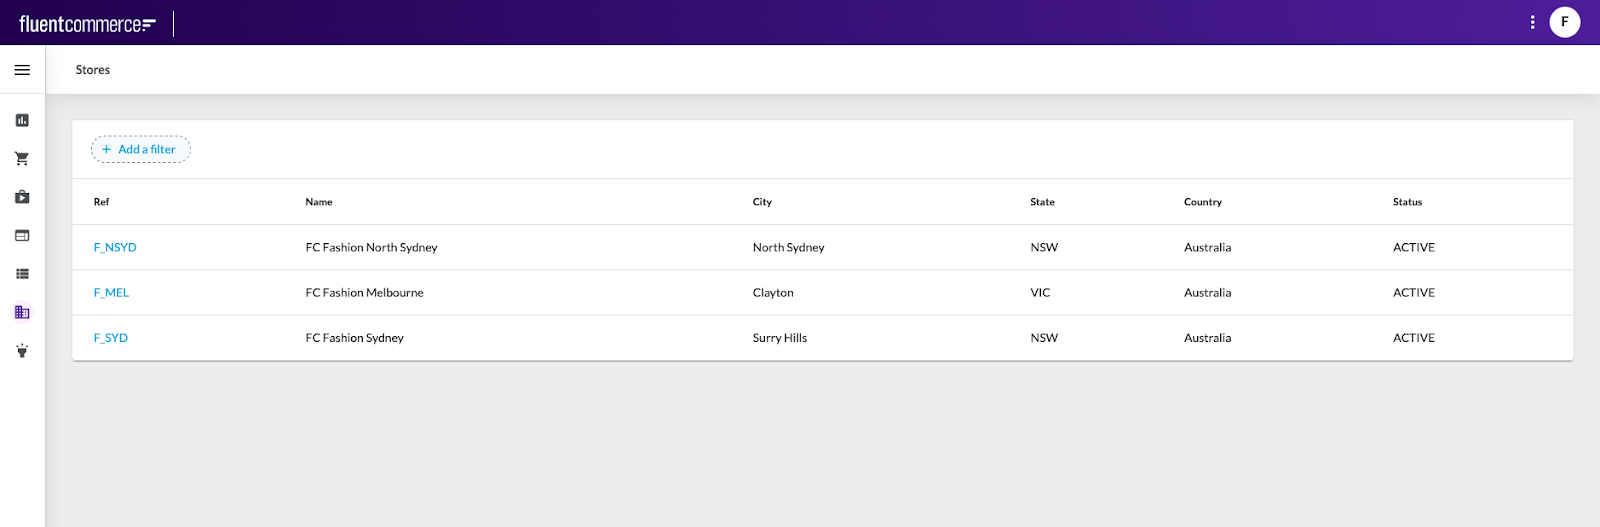
Task: Click the shopping cart sidebar icon
Action: 22,159
